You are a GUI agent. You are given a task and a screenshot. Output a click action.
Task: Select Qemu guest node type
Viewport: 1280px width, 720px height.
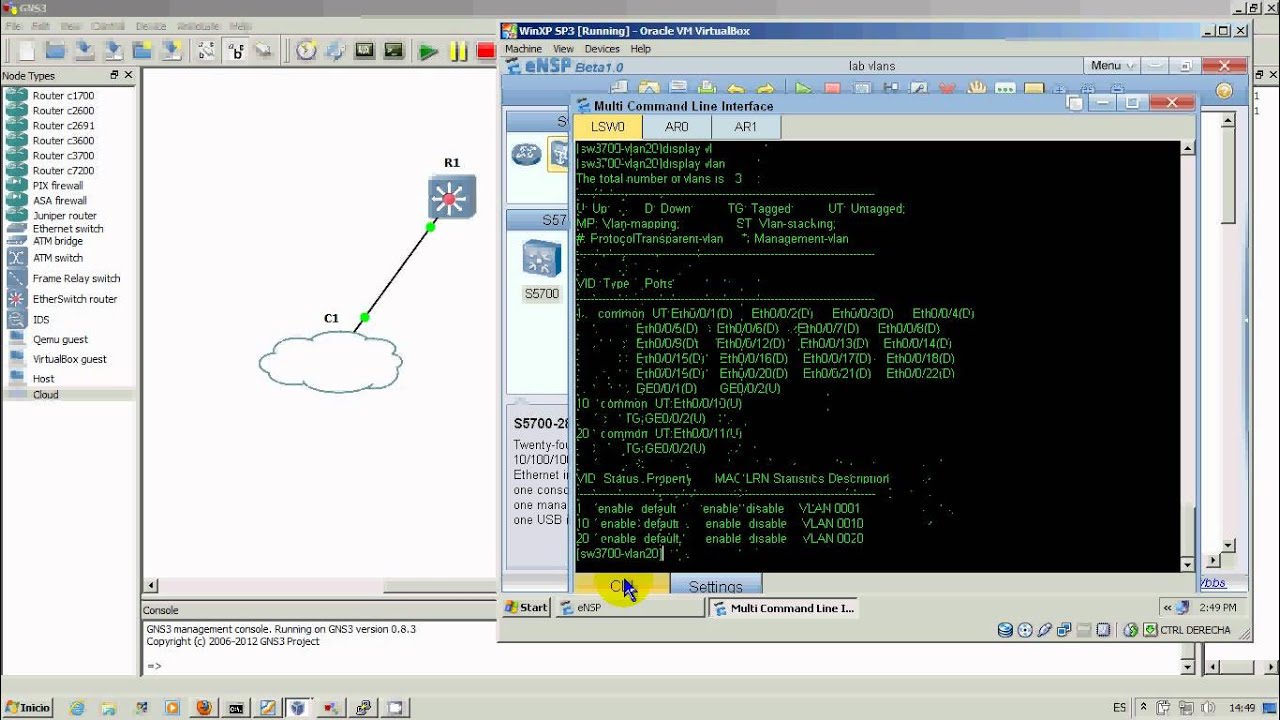[x=60, y=340]
